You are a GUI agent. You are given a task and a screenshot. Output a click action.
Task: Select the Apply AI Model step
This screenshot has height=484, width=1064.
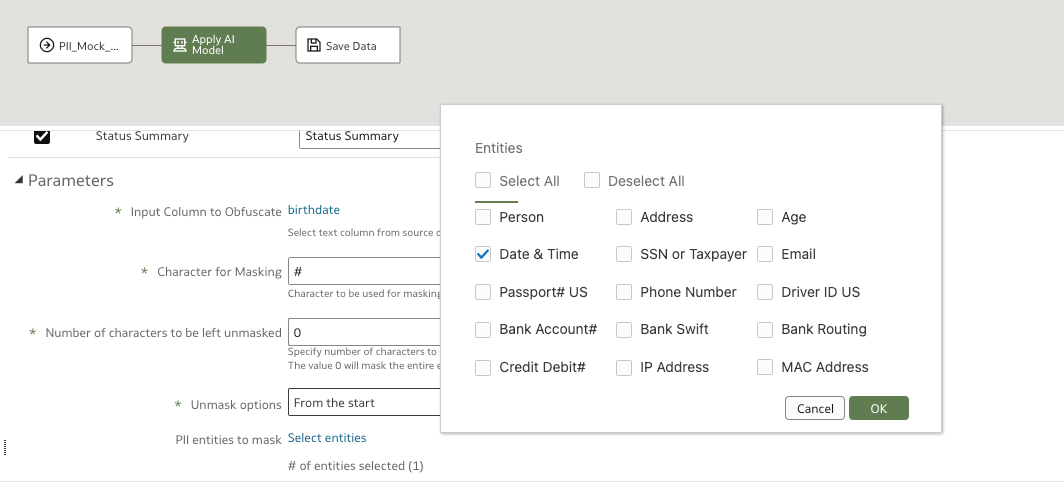[x=214, y=45]
